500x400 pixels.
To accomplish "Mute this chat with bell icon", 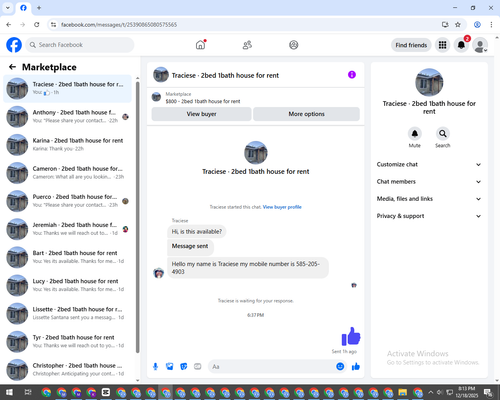I will pyautogui.click(x=415, y=134).
